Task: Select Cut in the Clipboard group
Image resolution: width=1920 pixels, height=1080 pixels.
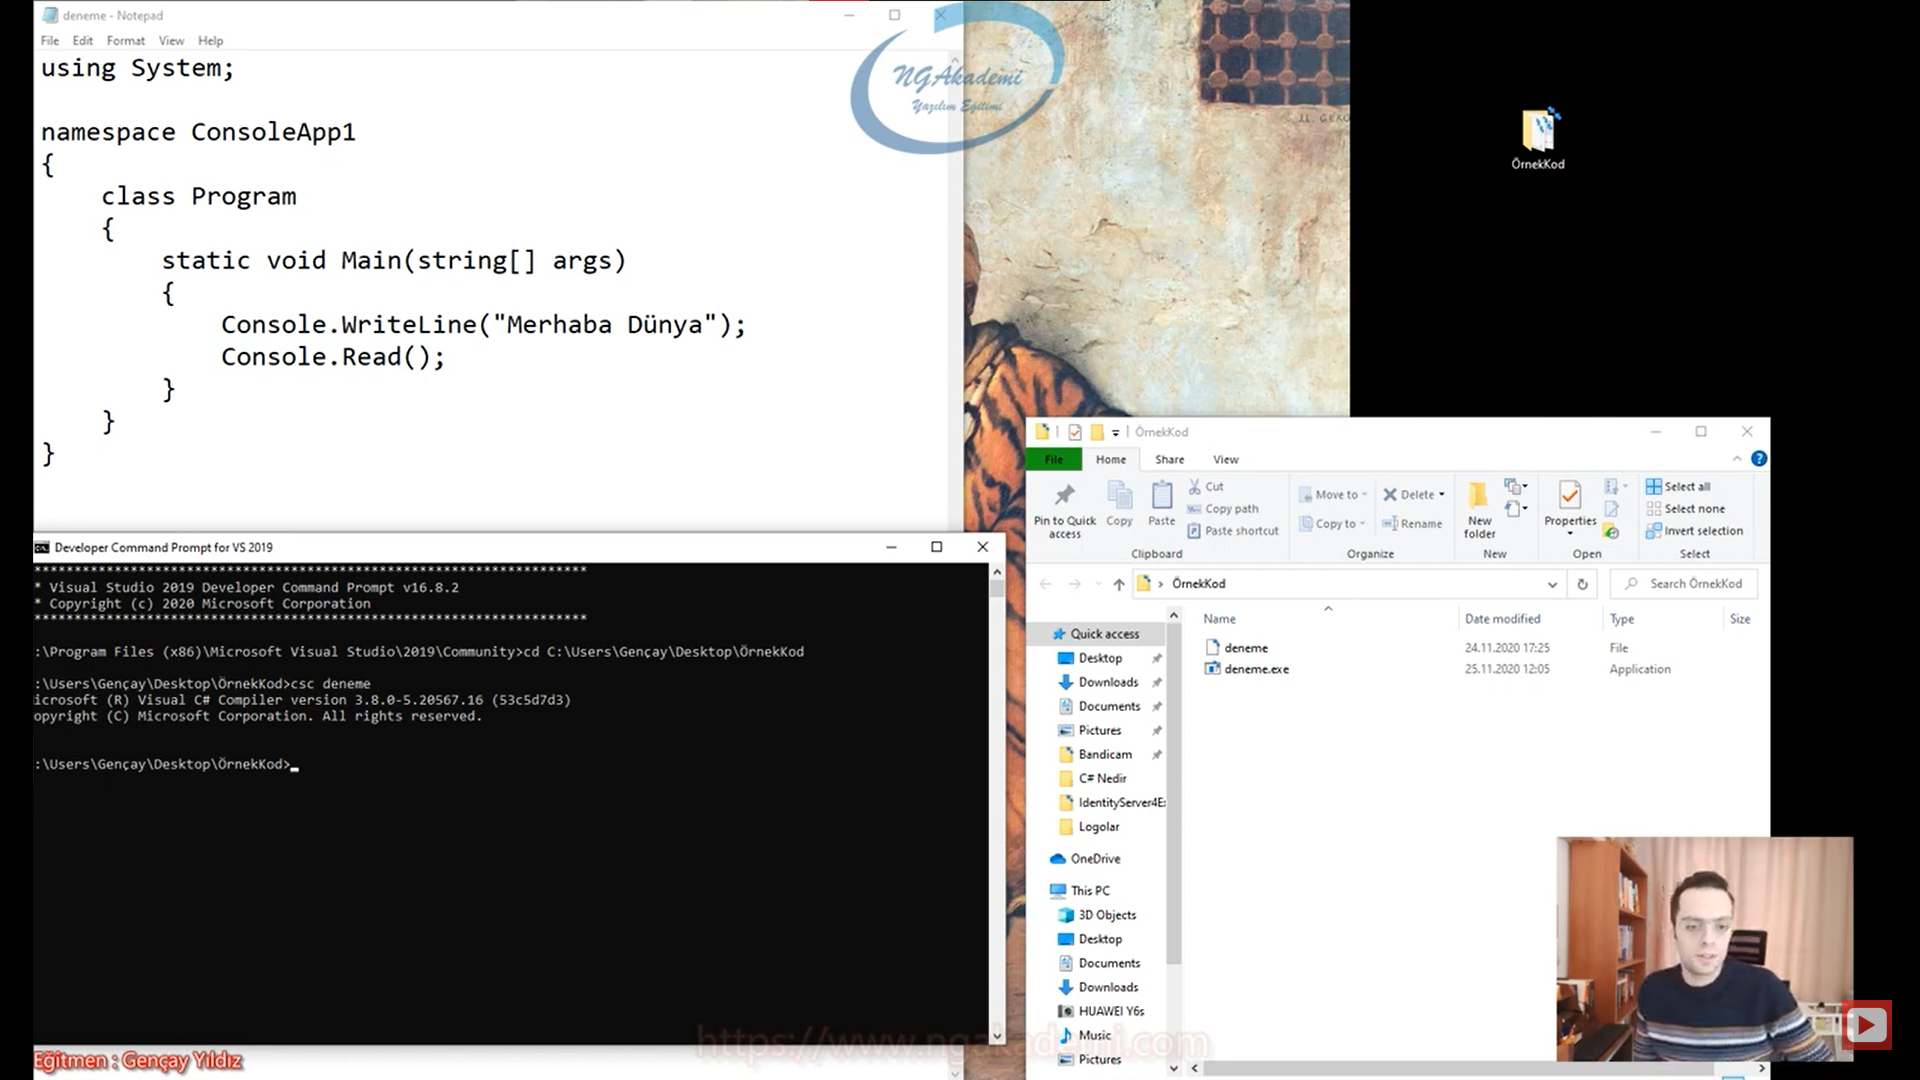Action: tap(1205, 486)
